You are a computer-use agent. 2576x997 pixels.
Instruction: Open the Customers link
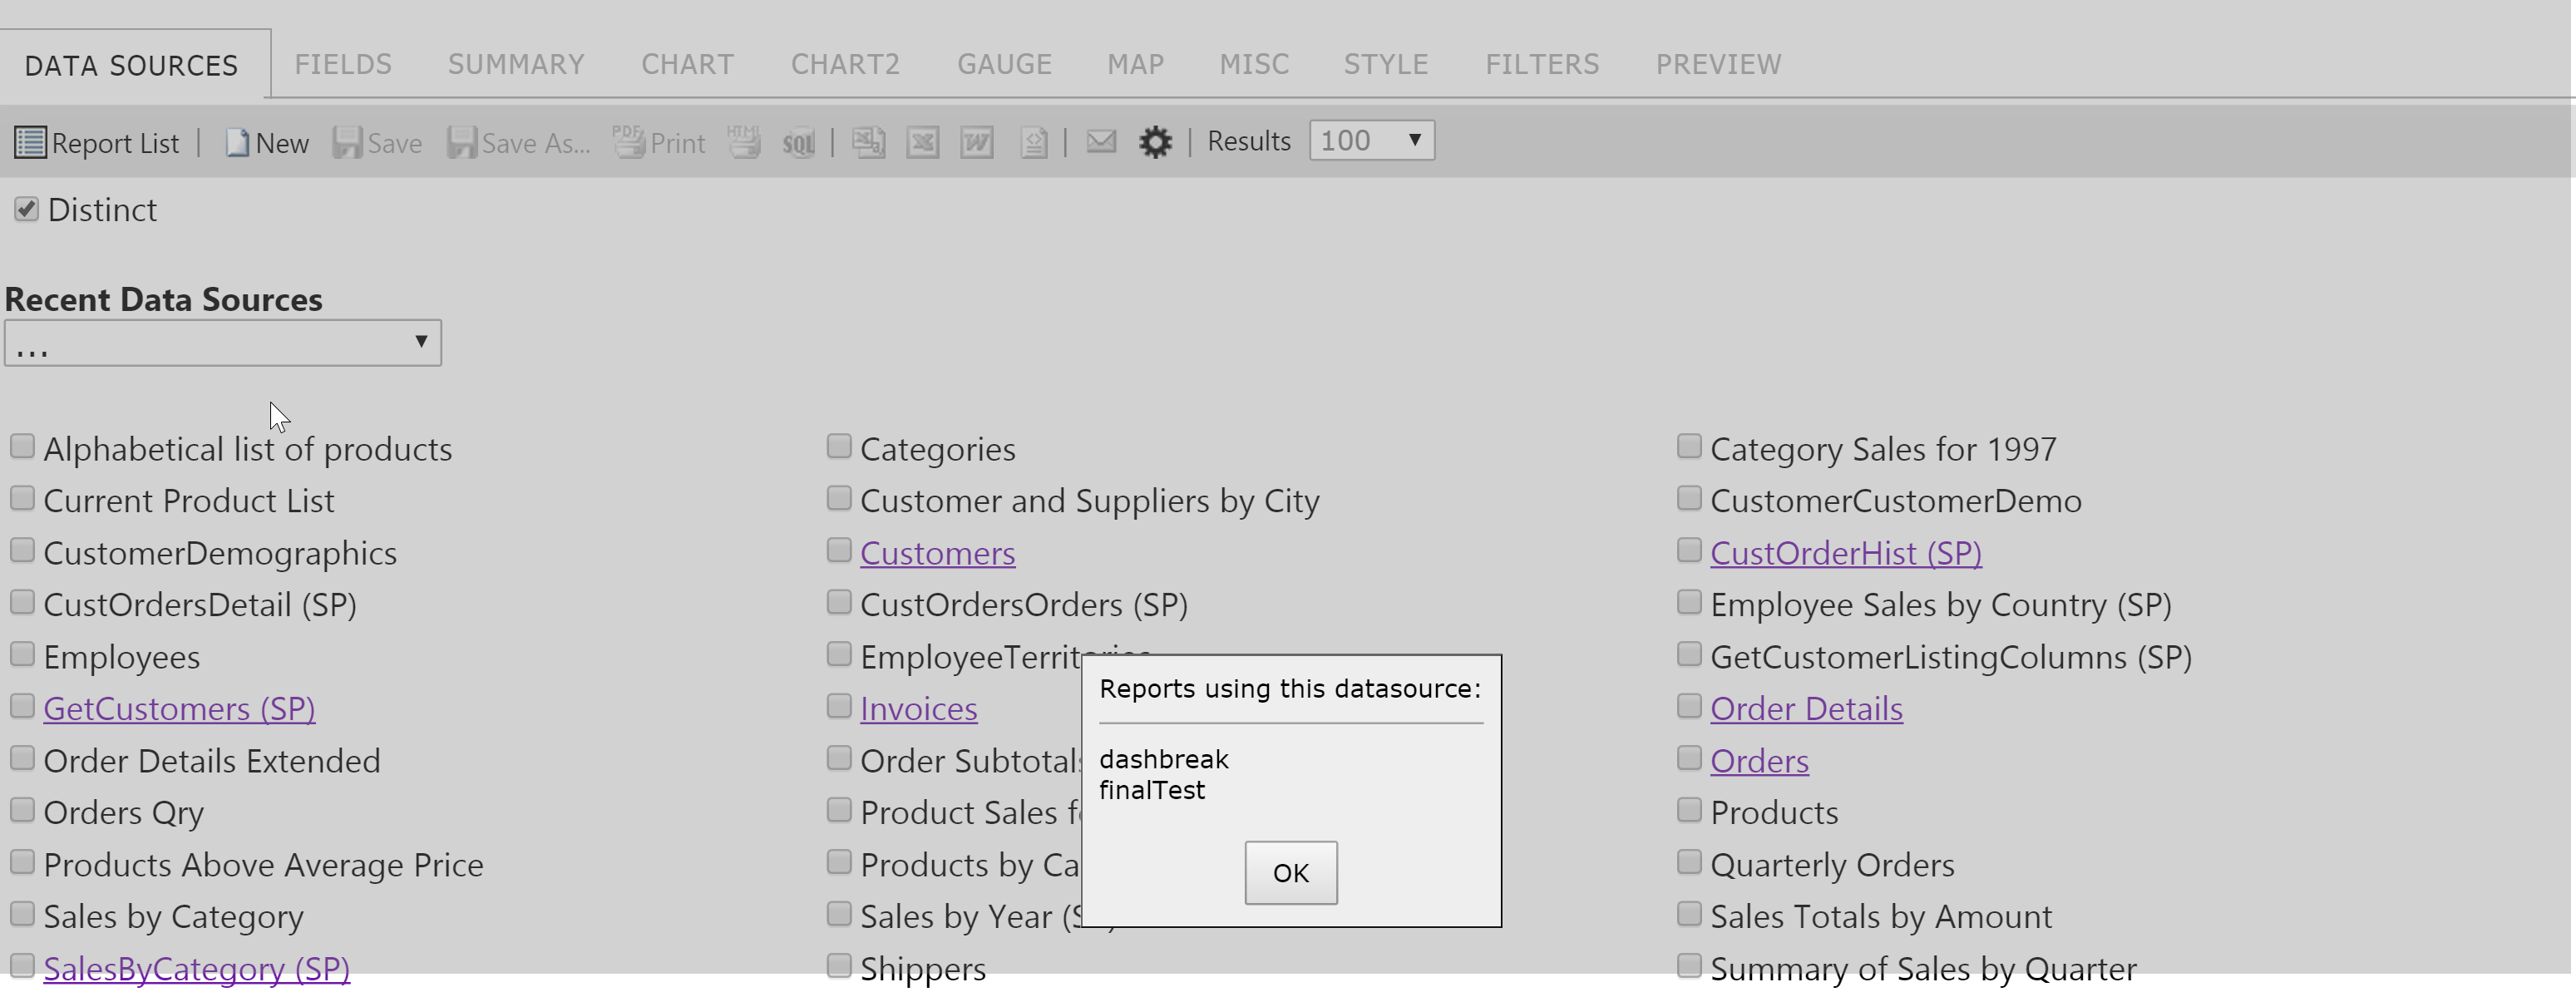[x=937, y=553]
